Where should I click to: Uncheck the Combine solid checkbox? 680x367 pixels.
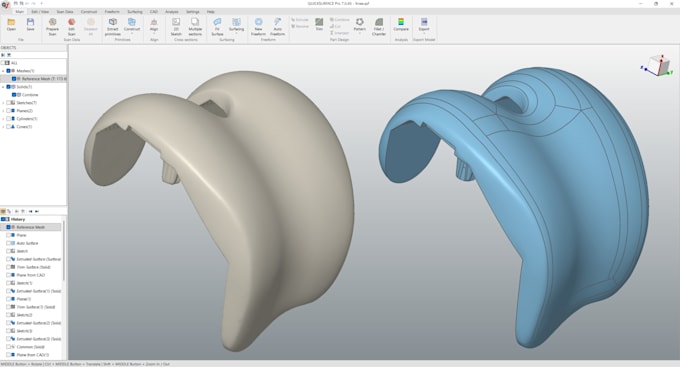click(x=14, y=95)
